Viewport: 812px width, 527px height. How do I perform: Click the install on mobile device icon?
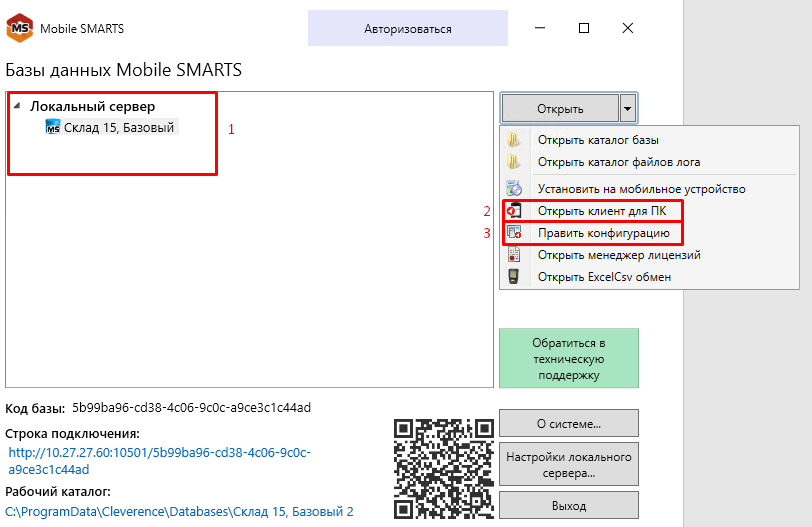click(x=514, y=188)
